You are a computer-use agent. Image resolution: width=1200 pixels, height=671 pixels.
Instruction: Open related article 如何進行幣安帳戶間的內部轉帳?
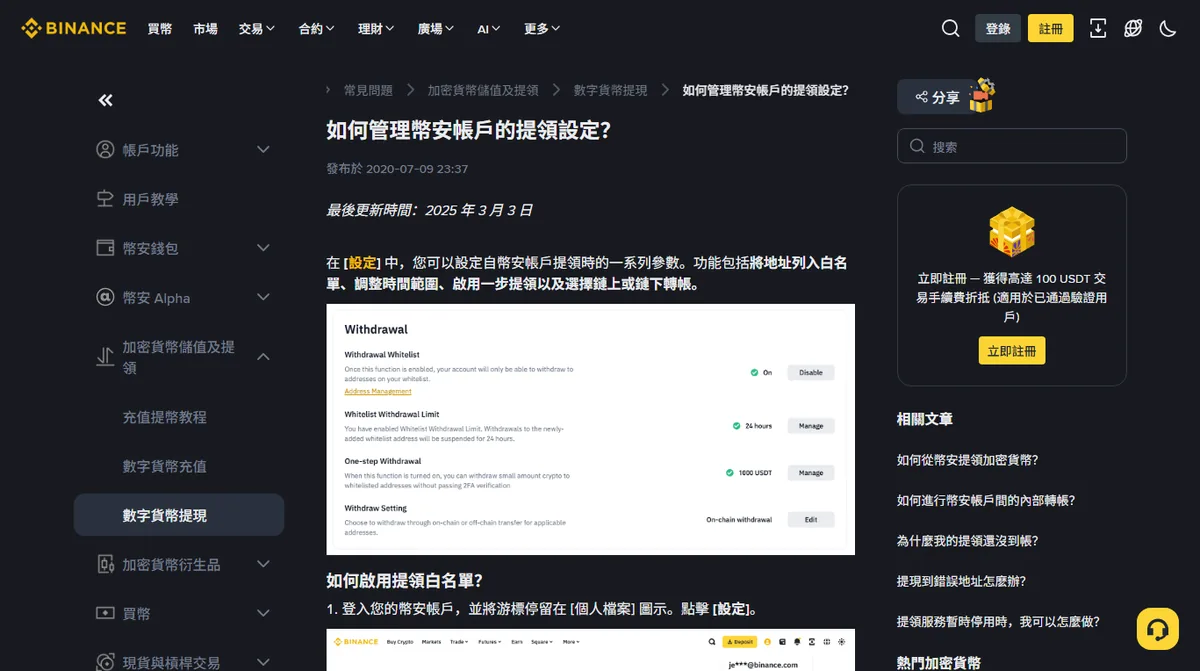pyautogui.click(x=986, y=500)
